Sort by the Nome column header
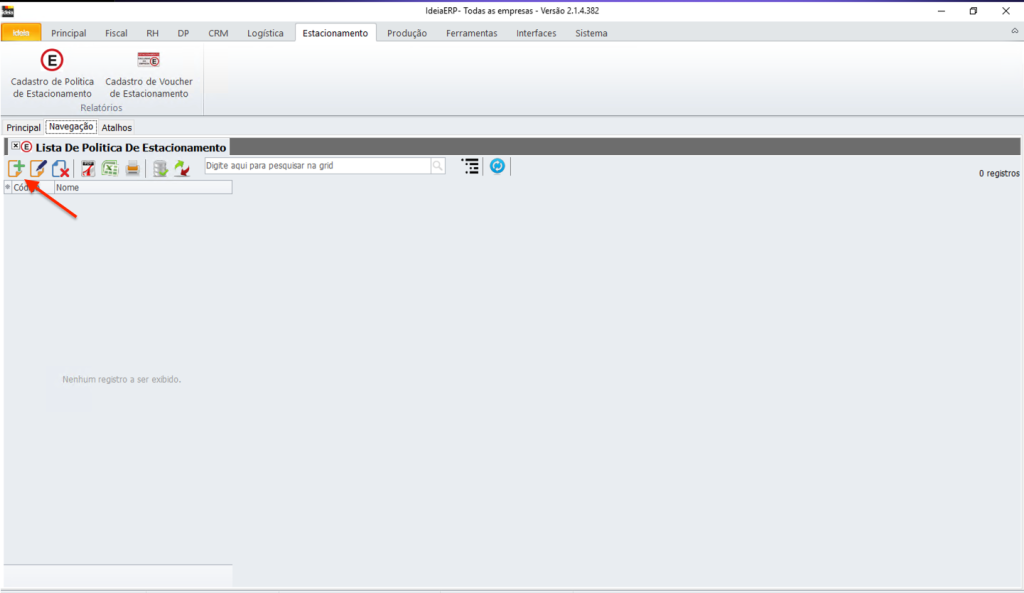Image resolution: width=1024 pixels, height=593 pixels. tap(142, 187)
